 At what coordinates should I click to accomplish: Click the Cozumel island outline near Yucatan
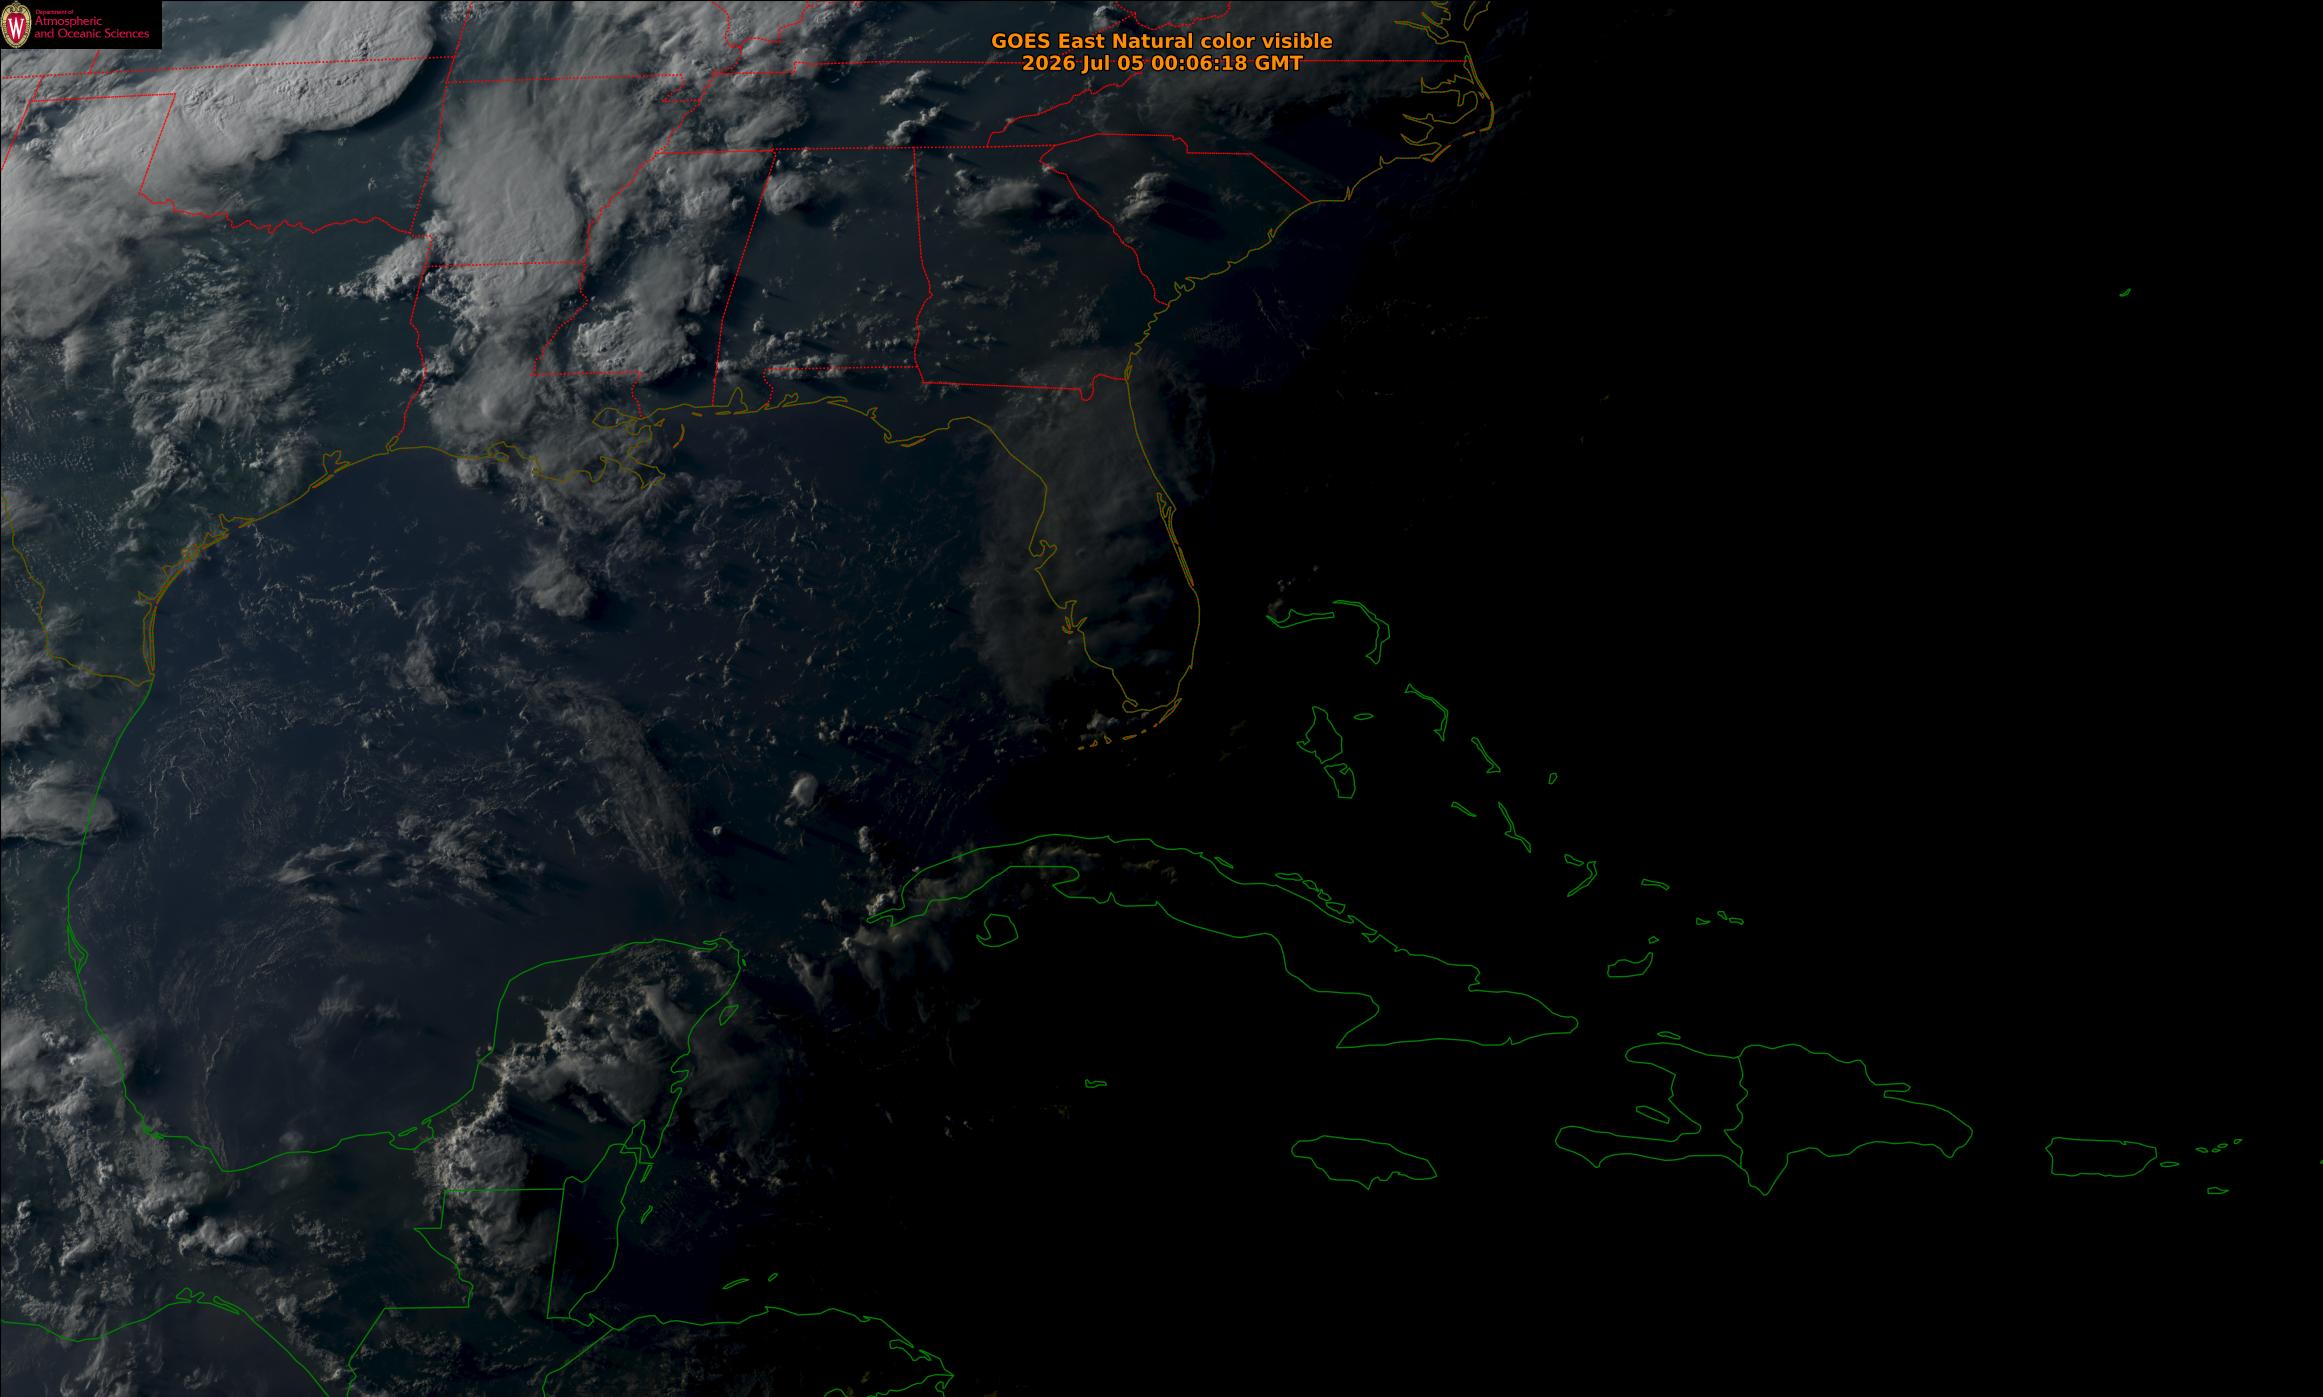pyautogui.click(x=729, y=1016)
